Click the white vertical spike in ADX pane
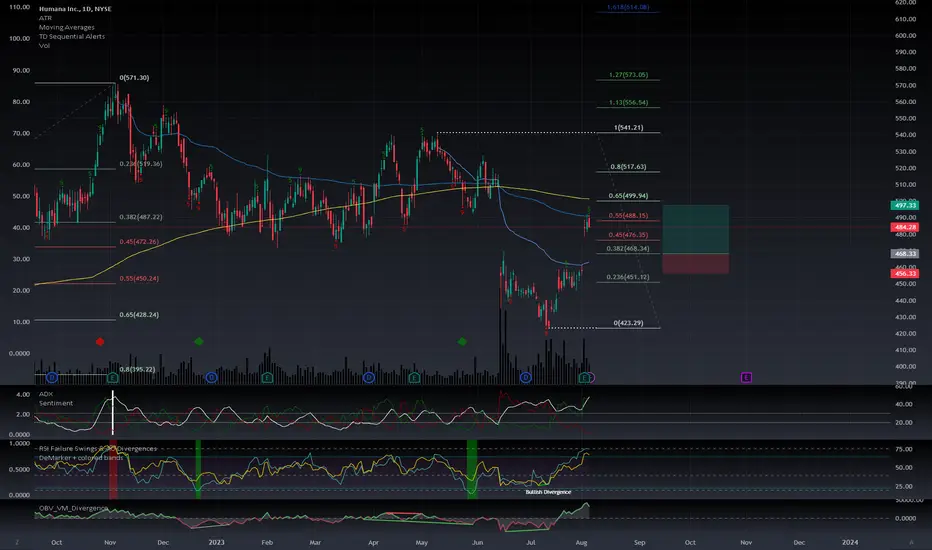 [x=113, y=413]
